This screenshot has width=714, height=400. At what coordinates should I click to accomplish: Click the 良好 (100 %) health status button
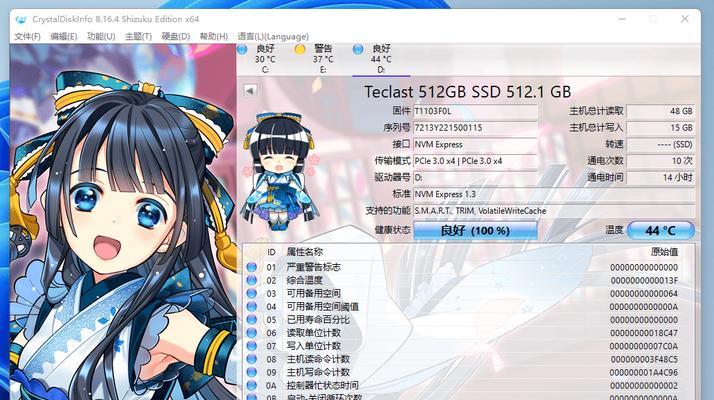[x=475, y=231]
